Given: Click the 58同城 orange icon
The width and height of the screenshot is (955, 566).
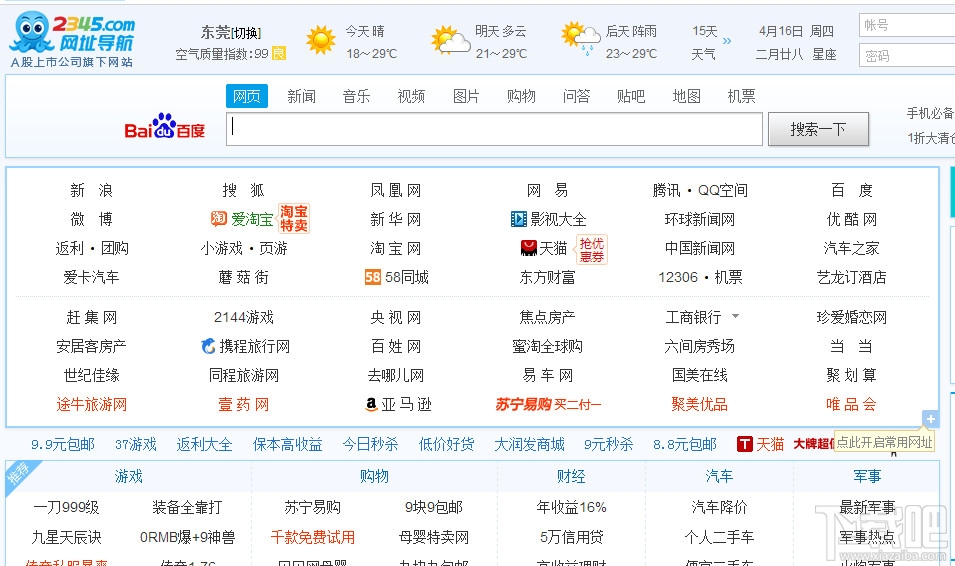Looking at the screenshot, I should tap(373, 277).
